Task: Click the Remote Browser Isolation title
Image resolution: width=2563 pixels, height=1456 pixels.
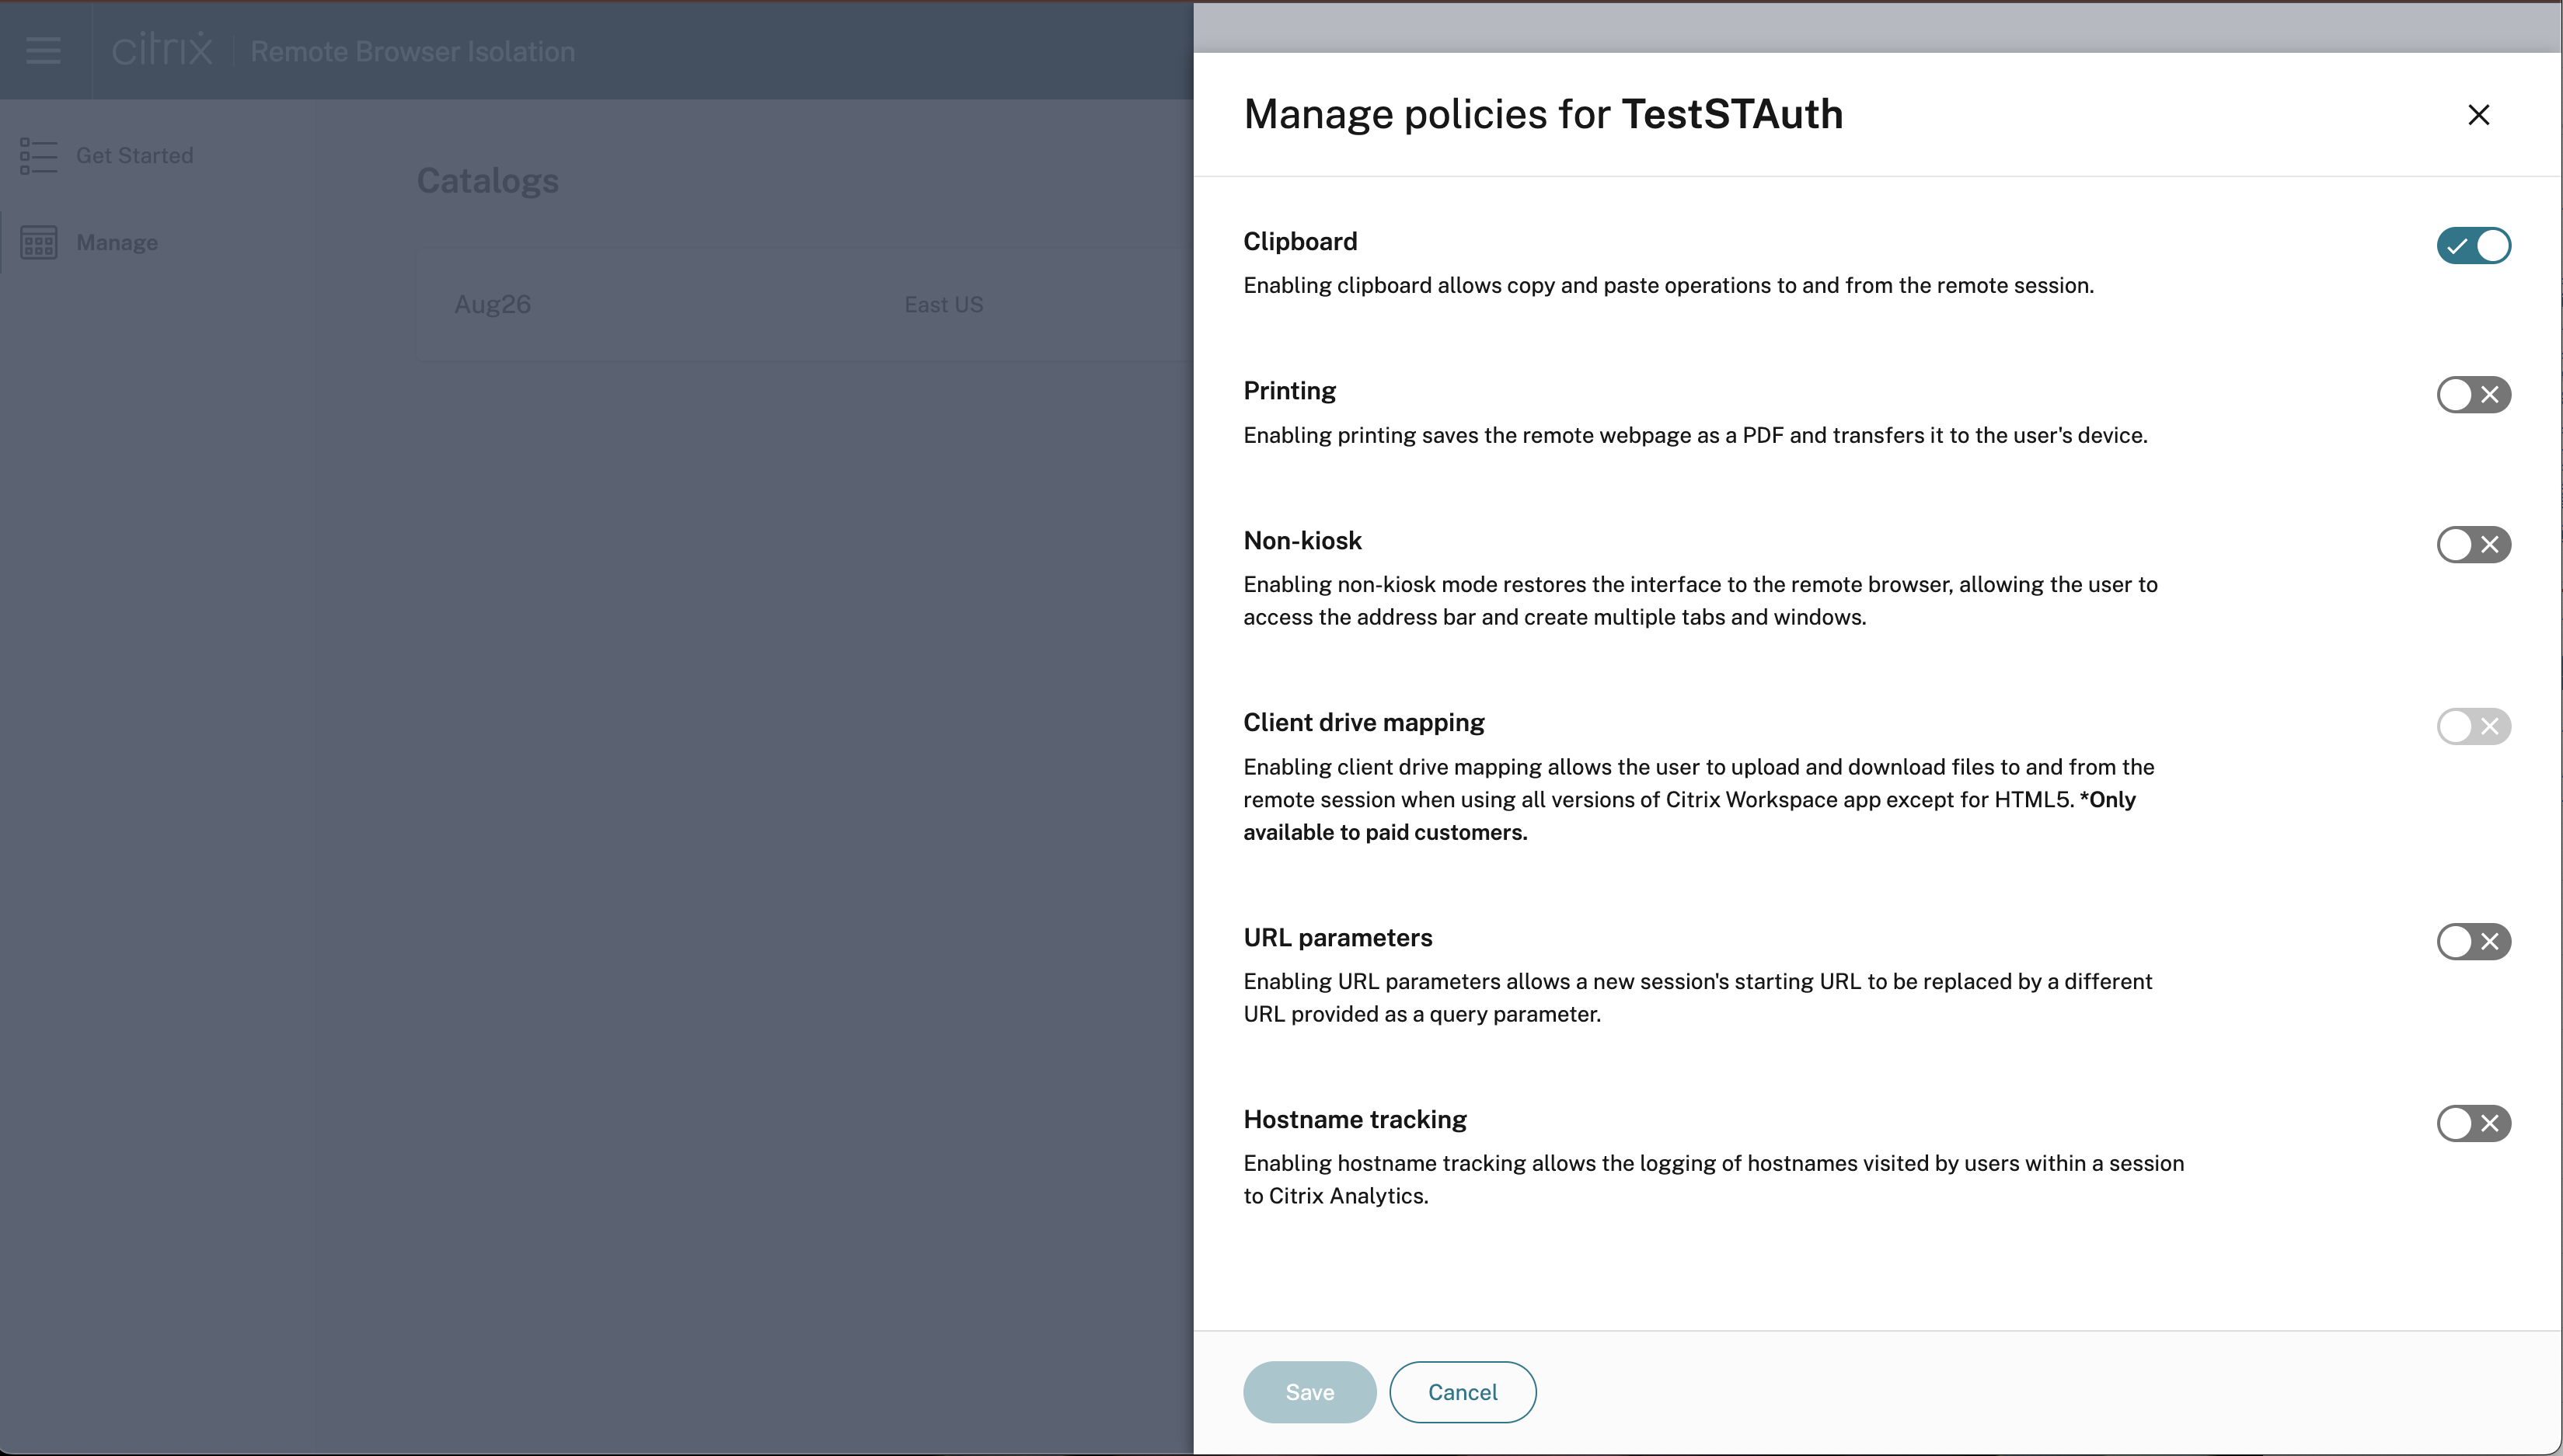Action: pyautogui.click(x=412, y=52)
